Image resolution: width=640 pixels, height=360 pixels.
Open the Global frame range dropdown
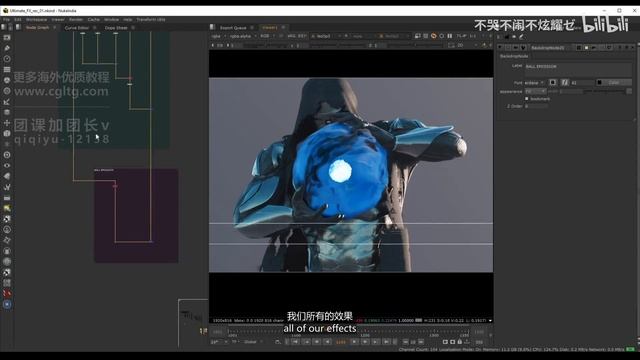[x=253, y=342]
